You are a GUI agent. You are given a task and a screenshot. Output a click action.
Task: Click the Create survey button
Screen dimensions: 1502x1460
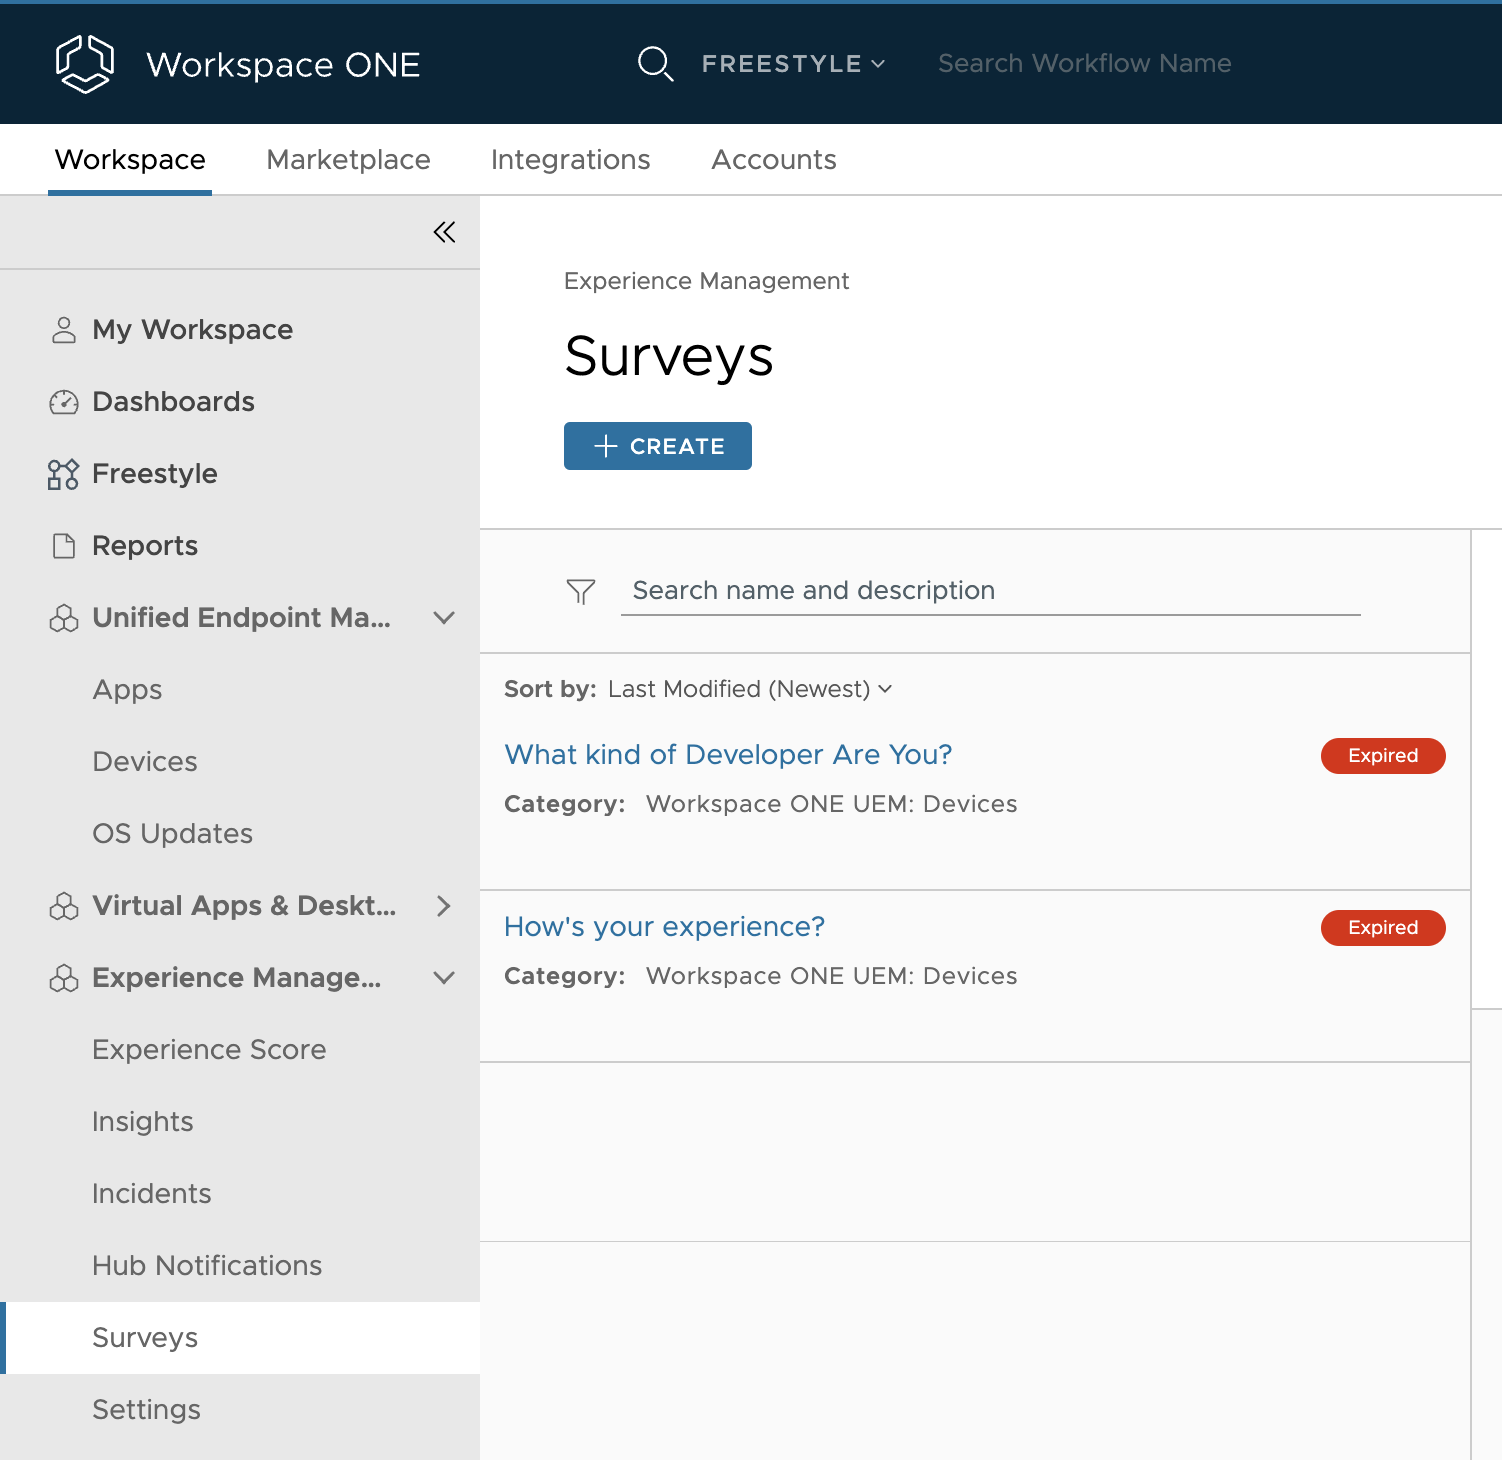coord(657,446)
